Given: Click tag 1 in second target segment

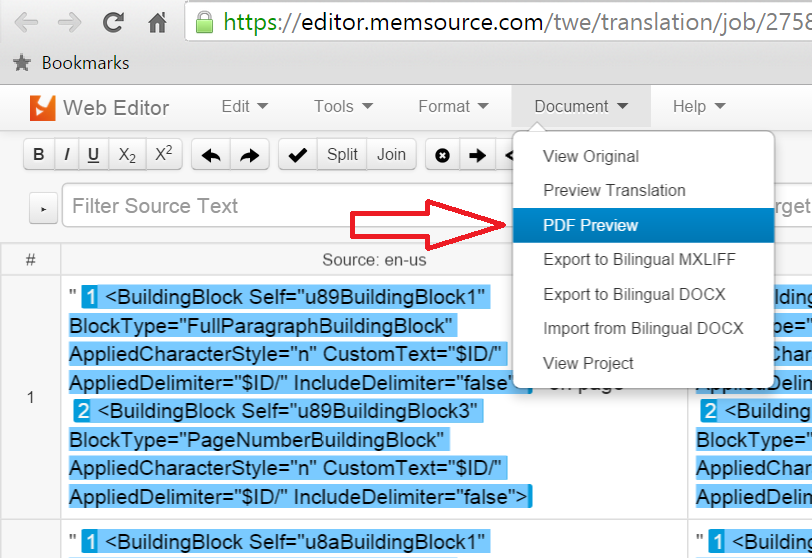Looking at the screenshot, I should pyautogui.click(x=717, y=542).
